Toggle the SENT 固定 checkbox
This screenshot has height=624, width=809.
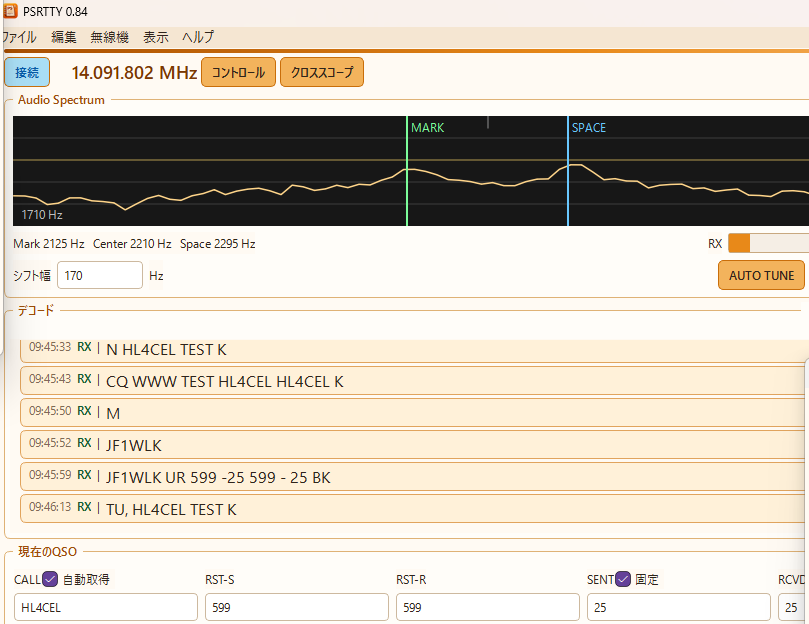point(623,580)
